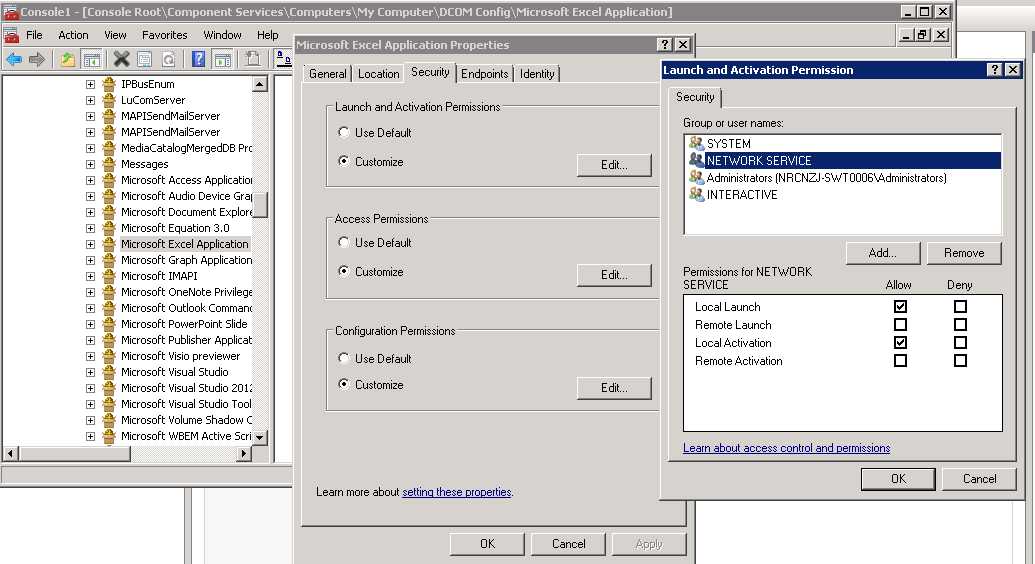Open the File menu
This screenshot has height=564, width=1035.
point(34,35)
